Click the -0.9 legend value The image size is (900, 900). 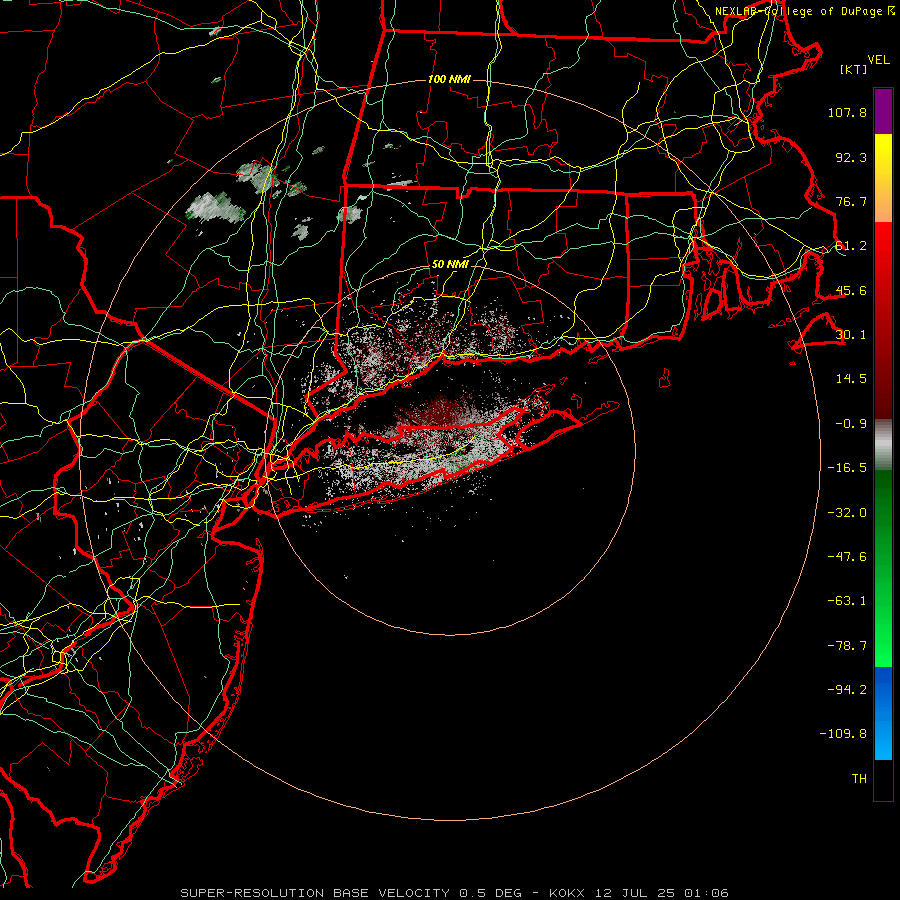pos(851,424)
